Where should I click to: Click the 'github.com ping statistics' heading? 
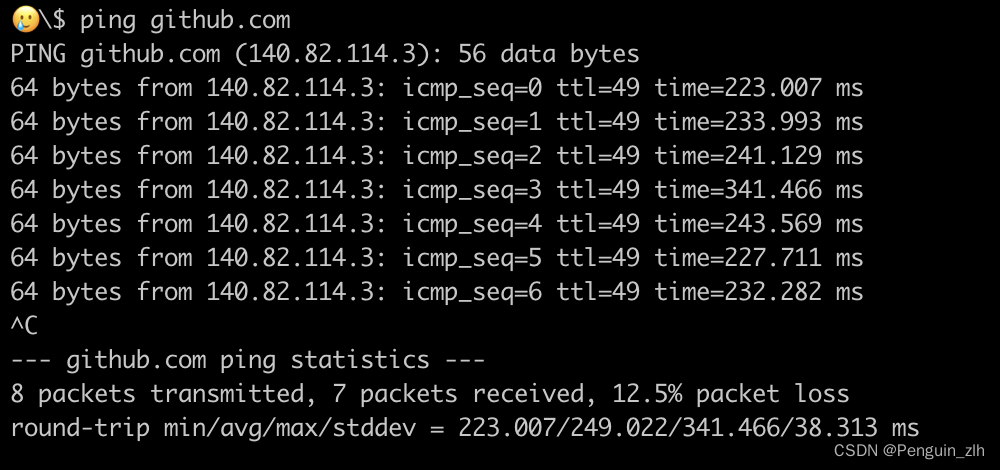pyautogui.click(x=247, y=360)
